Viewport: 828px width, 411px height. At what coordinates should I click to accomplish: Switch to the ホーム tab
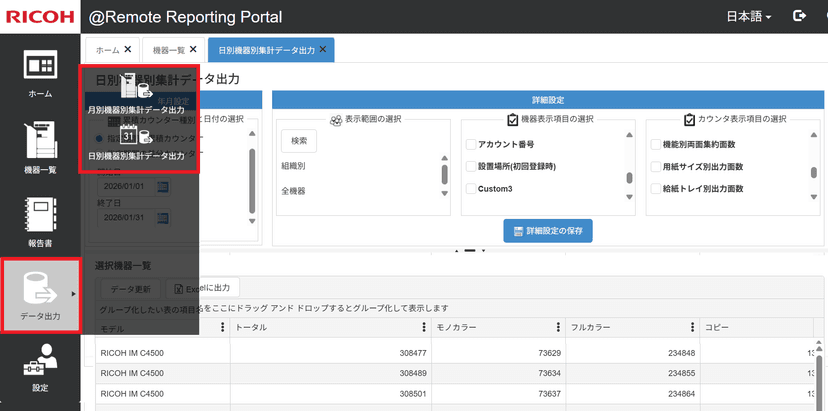(x=108, y=50)
